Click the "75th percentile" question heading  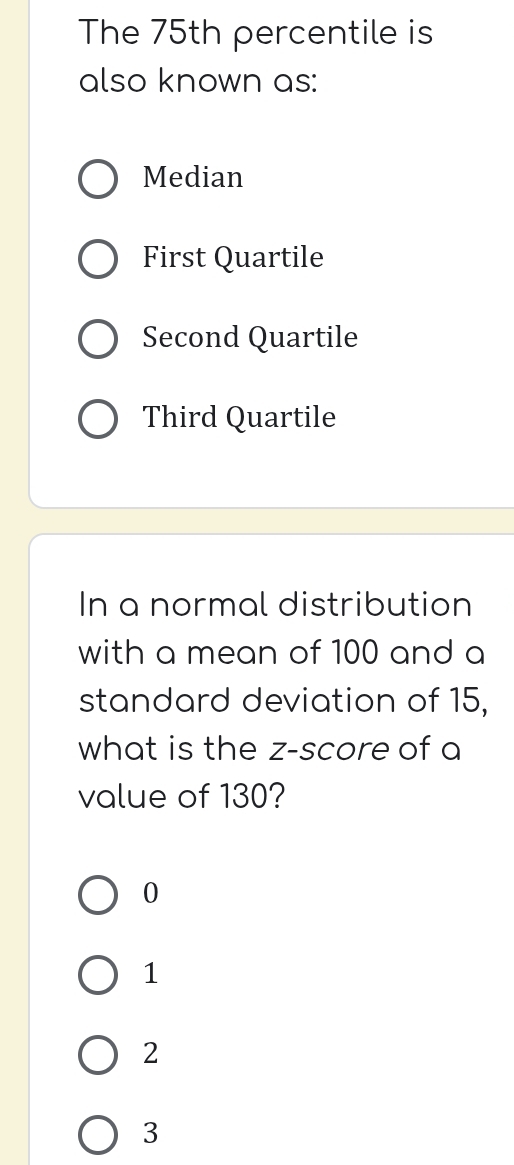click(256, 57)
